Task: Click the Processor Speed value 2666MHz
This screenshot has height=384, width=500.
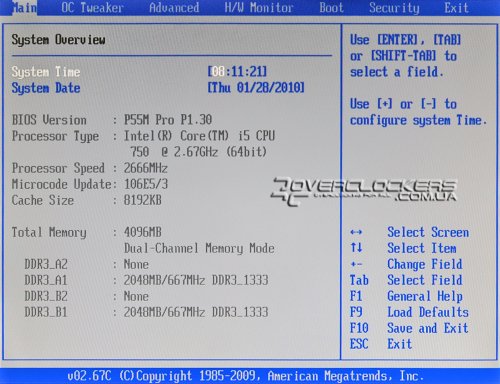Action: [146, 168]
